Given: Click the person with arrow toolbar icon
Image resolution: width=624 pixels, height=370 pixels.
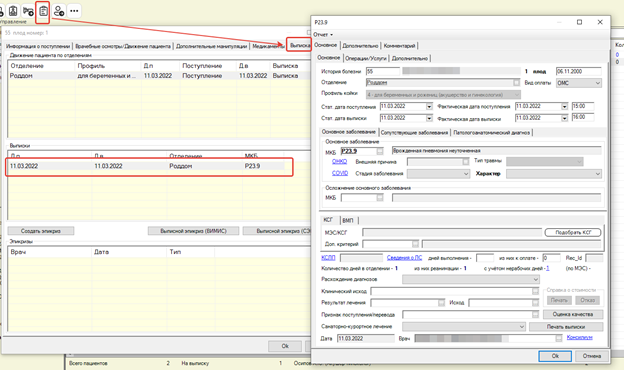Looking at the screenshot, I should pos(59,11).
